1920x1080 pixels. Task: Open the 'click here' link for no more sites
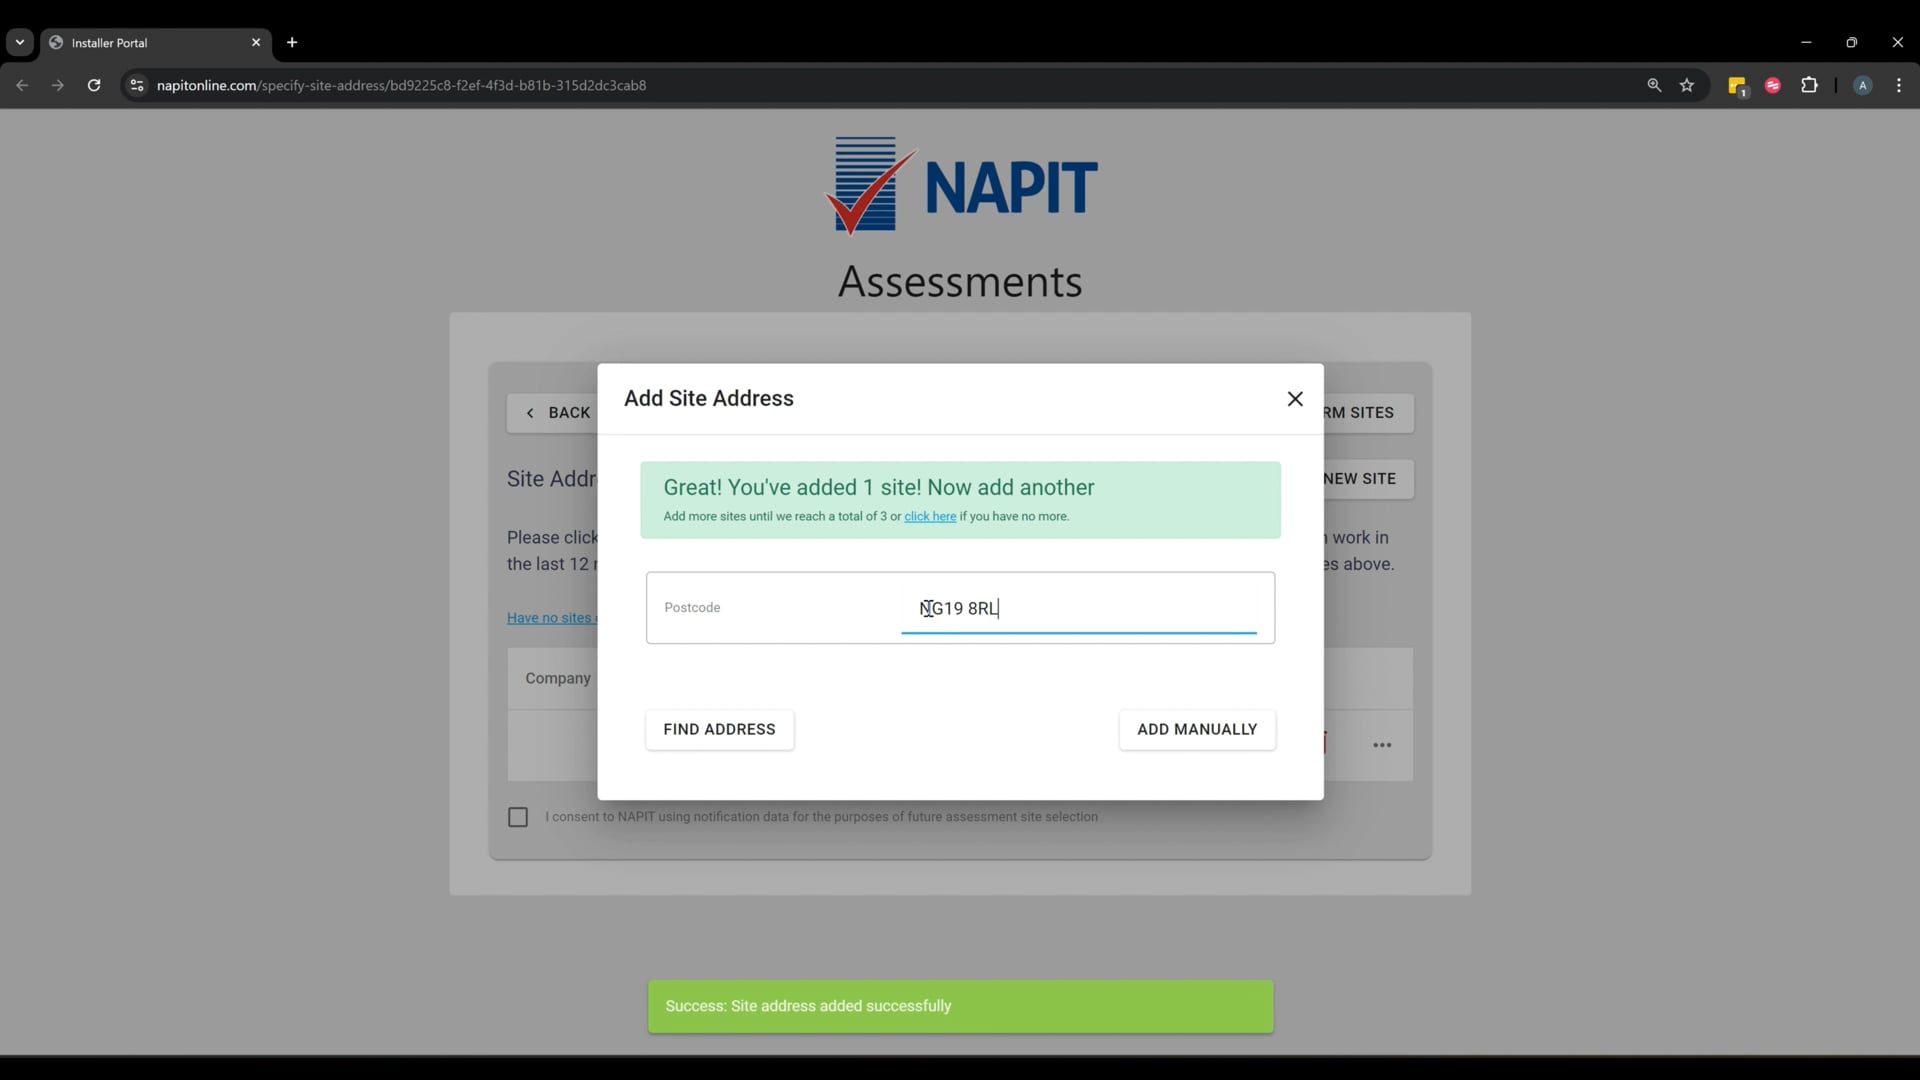pyautogui.click(x=930, y=516)
